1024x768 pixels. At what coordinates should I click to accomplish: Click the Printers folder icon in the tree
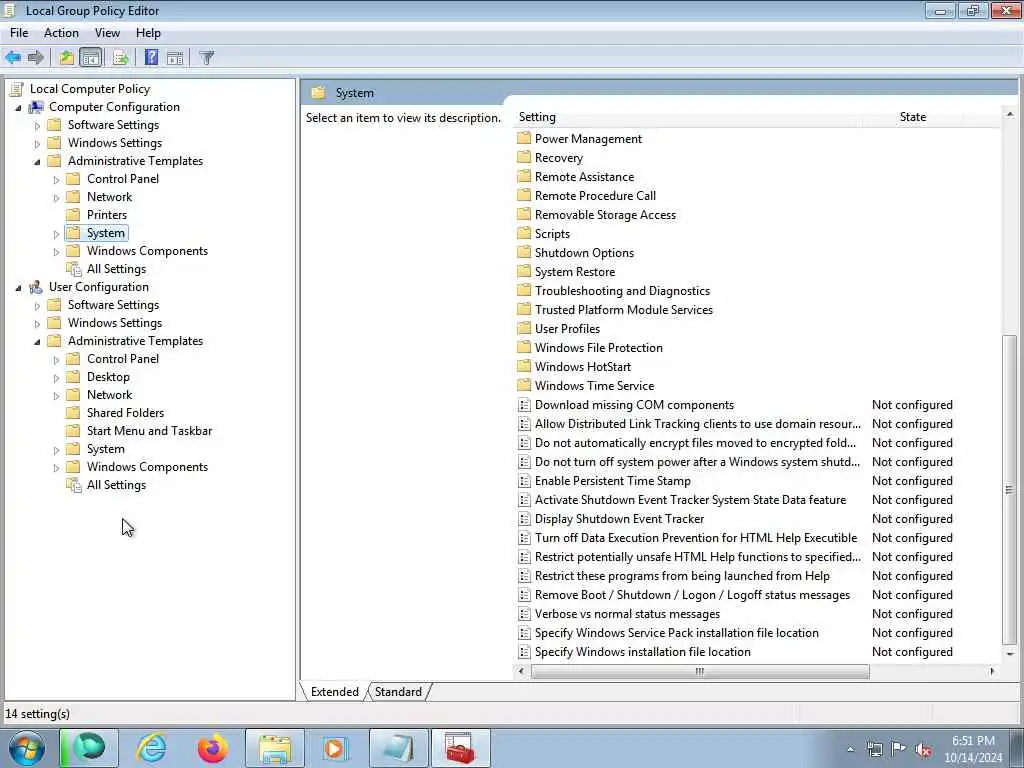[74, 215]
